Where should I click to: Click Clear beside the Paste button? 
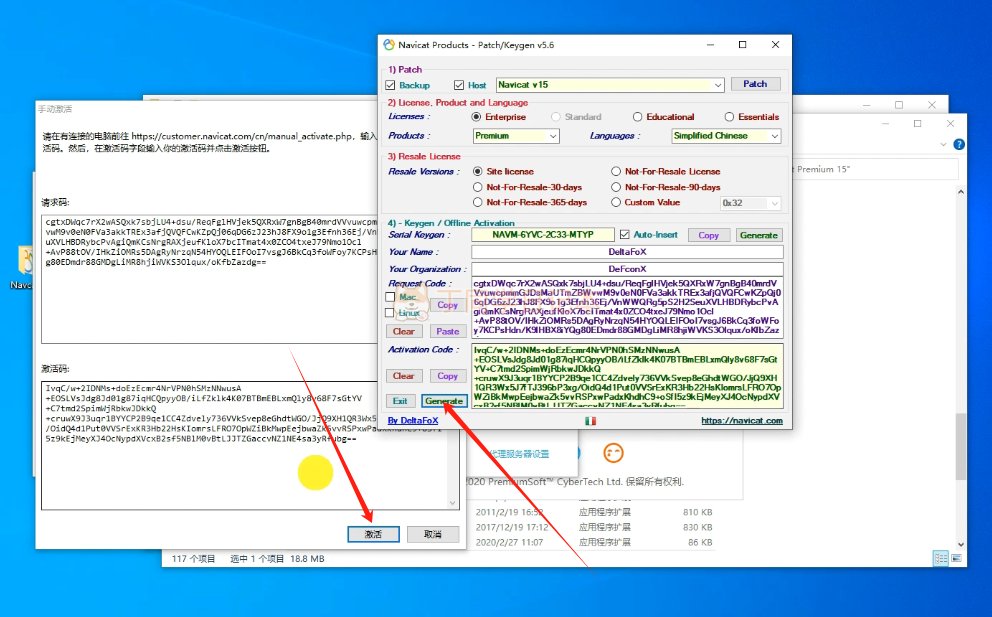404,332
